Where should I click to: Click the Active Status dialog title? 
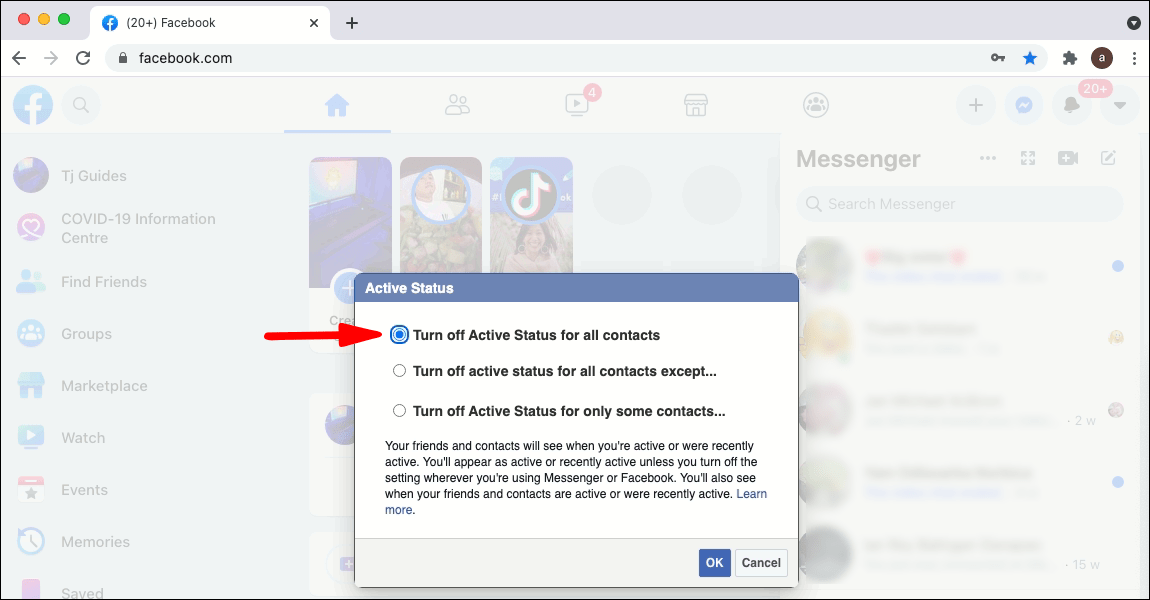(x=409, y=288)
